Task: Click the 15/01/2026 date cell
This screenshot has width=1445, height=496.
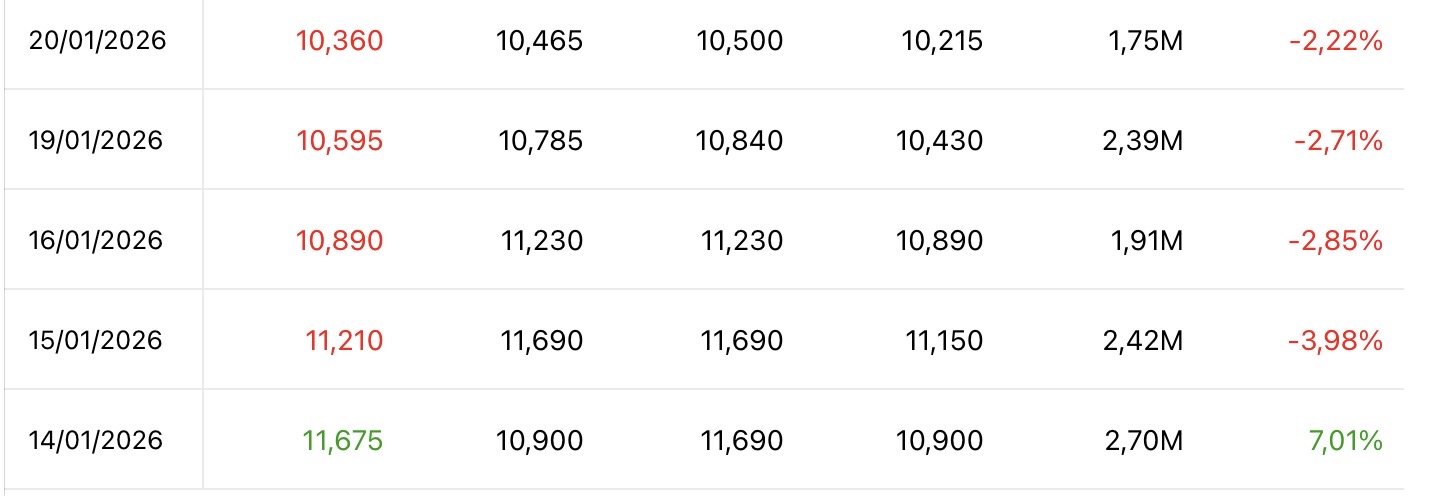Action: click(x=95, y=341)
